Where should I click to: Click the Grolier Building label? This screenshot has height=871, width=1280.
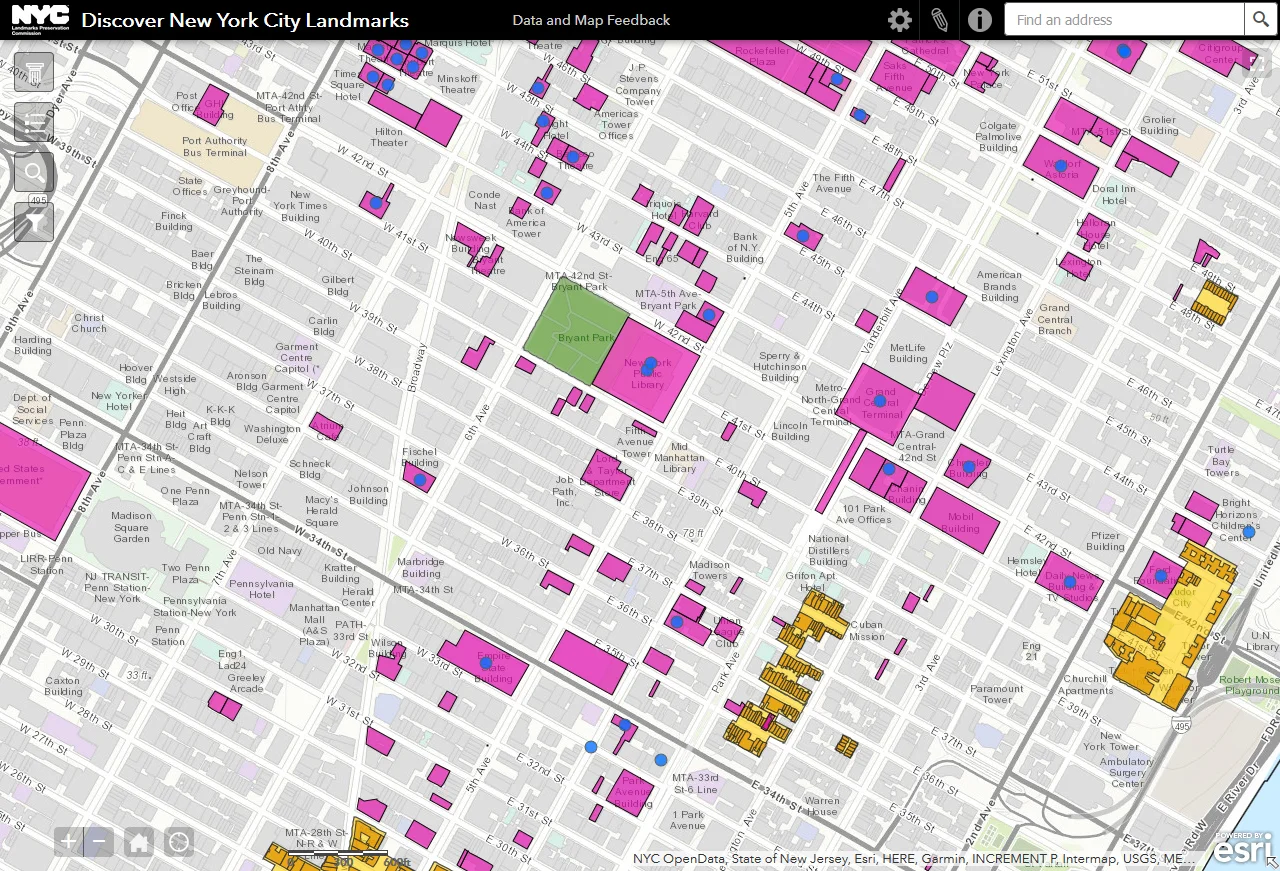coord(1159,125)
